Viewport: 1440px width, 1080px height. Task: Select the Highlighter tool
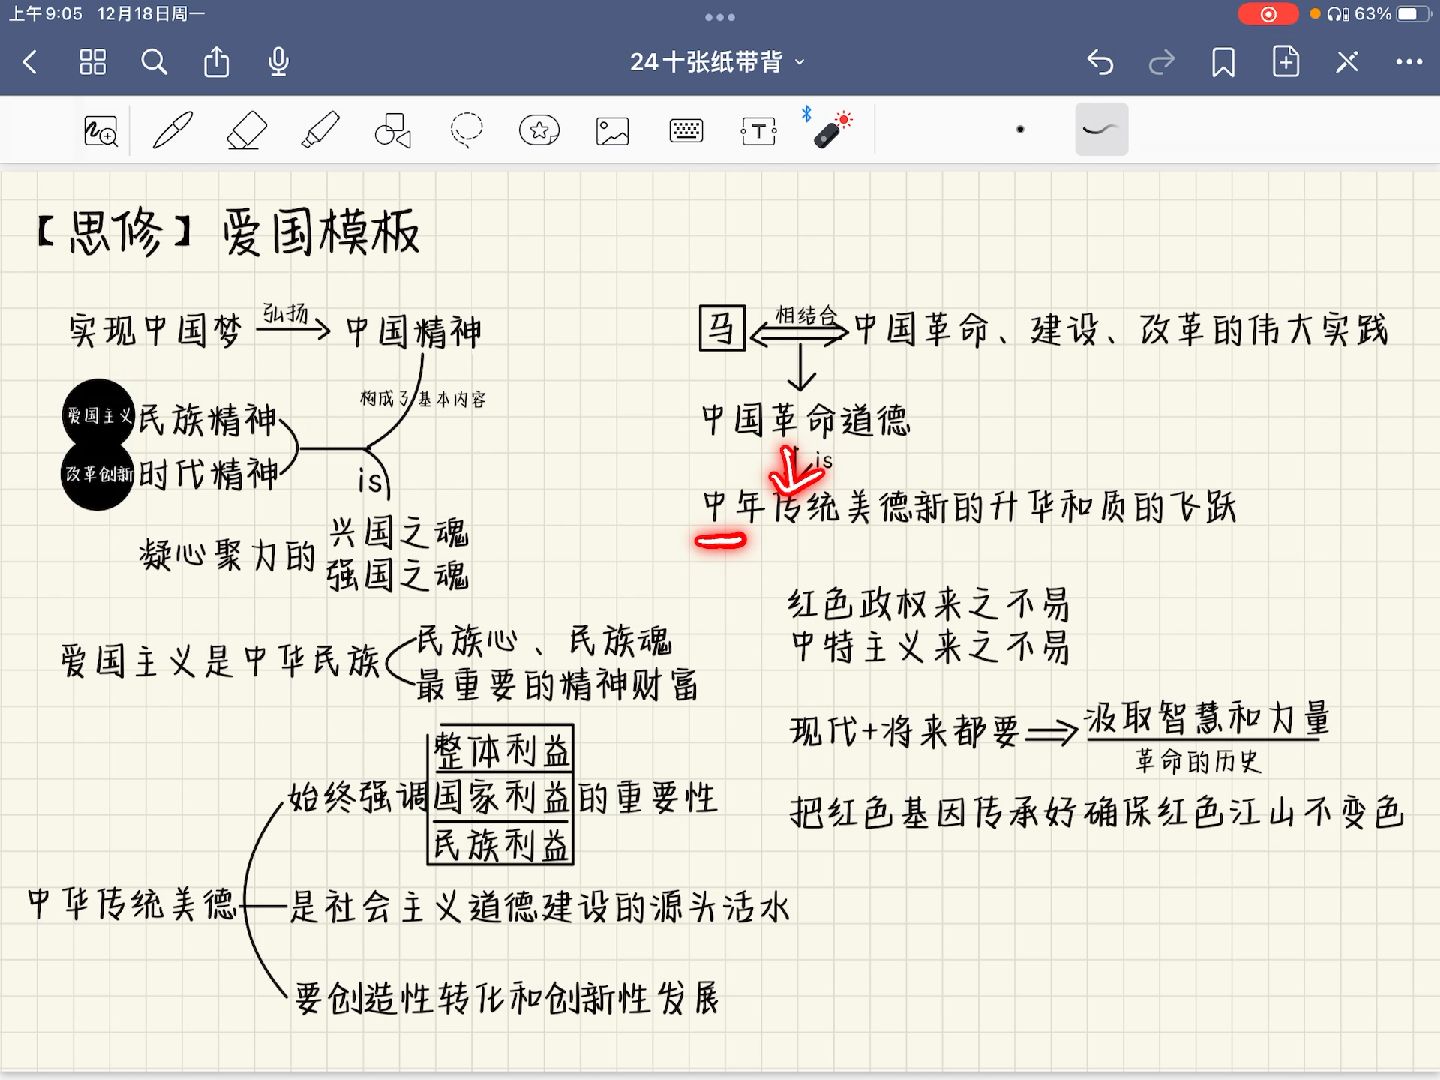(320, 130)
